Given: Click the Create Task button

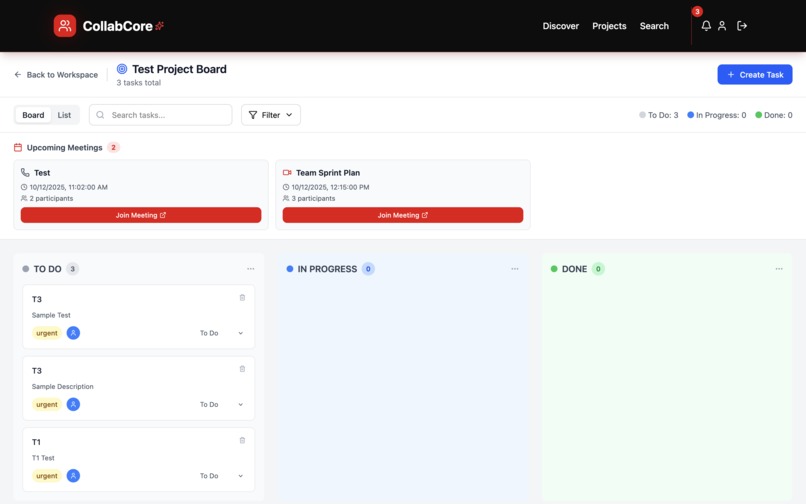Looking at the screenshot, I should coord(755,75).
